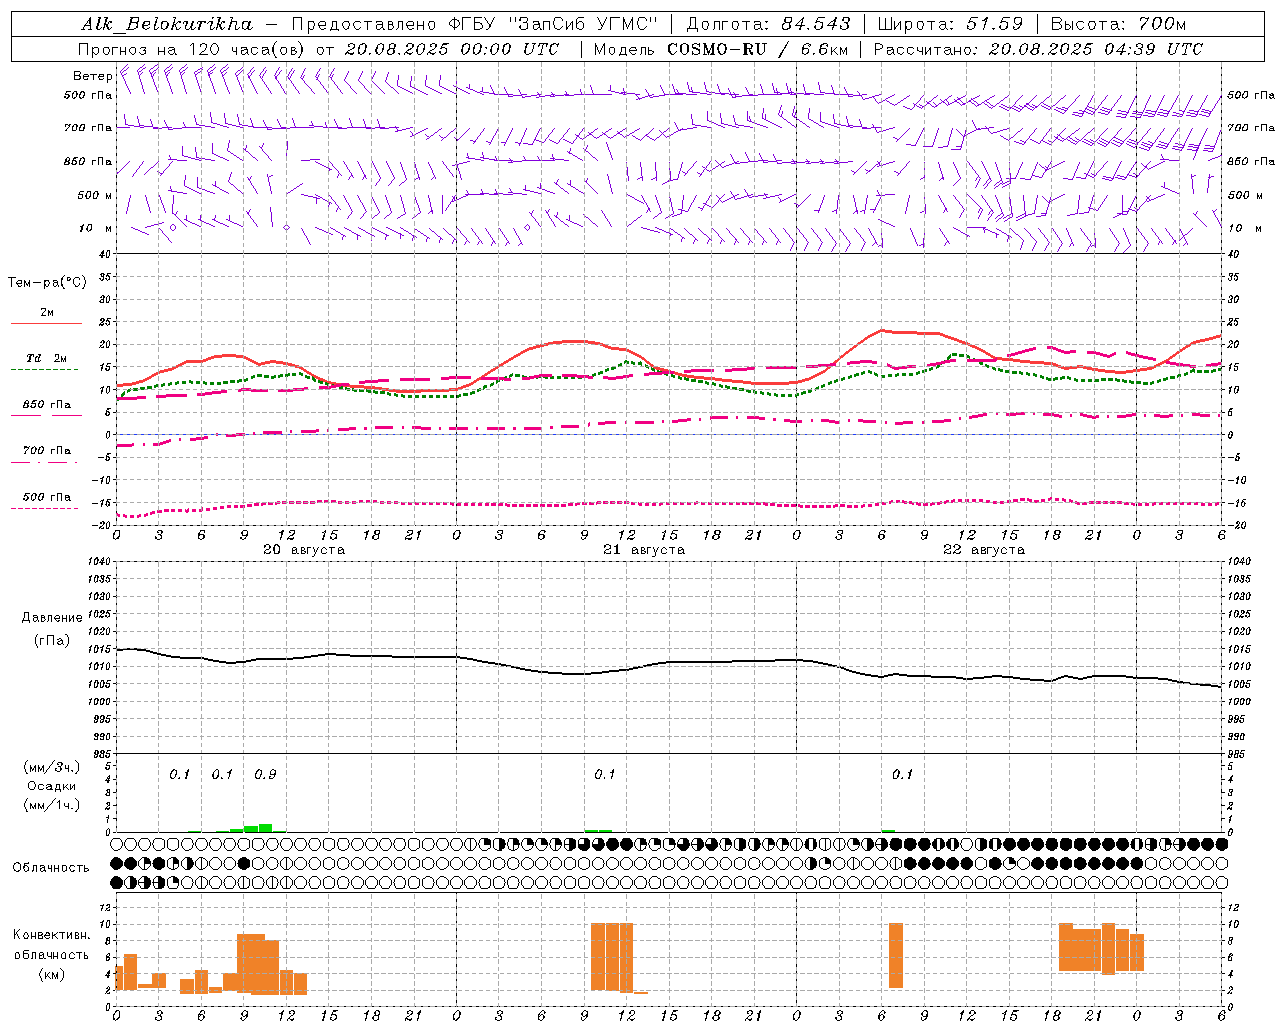1280x1024 pixels.
Task: Click the latitude value Широта: 51.59
Action: (950, 24)
